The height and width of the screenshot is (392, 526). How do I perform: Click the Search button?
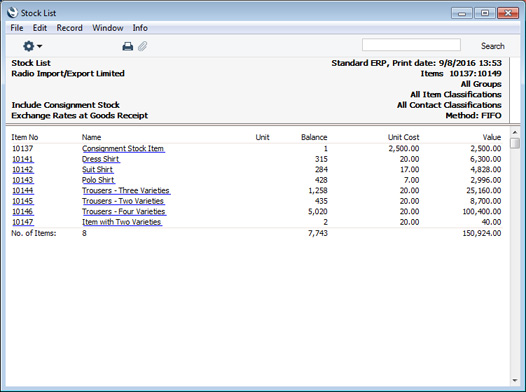[x=492, y=46]
